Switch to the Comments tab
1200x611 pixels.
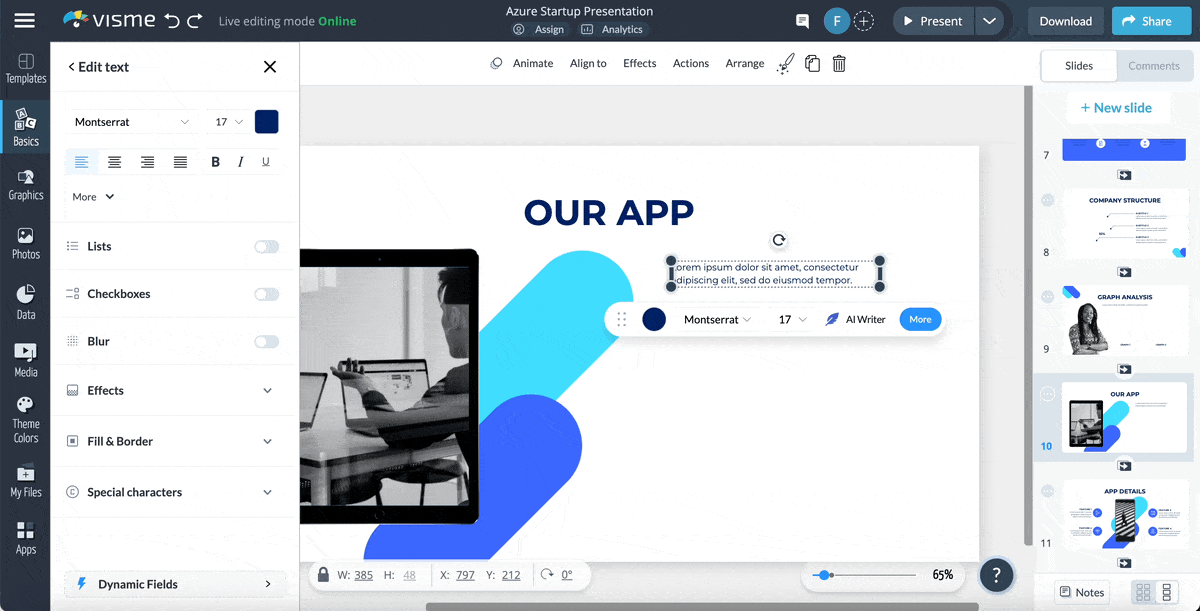tap(1154, 66)
